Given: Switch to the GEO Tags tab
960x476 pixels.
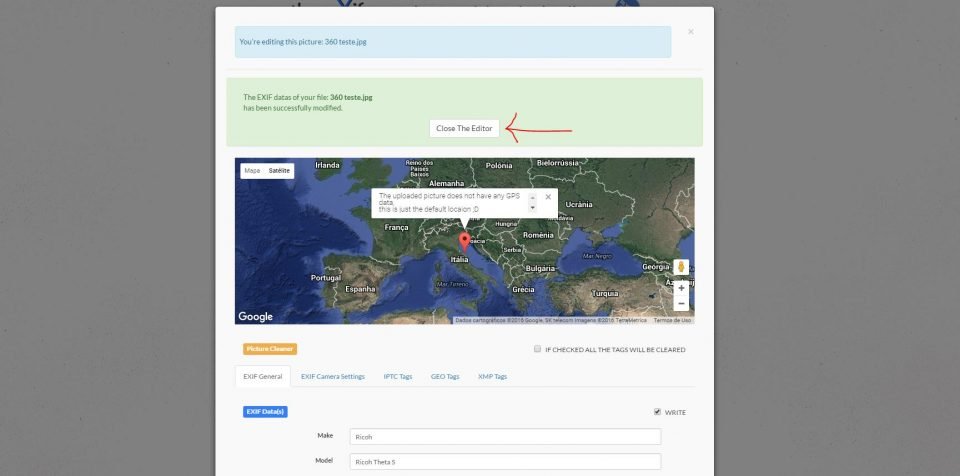Looking at the screenshot, I should pos(445,377).
